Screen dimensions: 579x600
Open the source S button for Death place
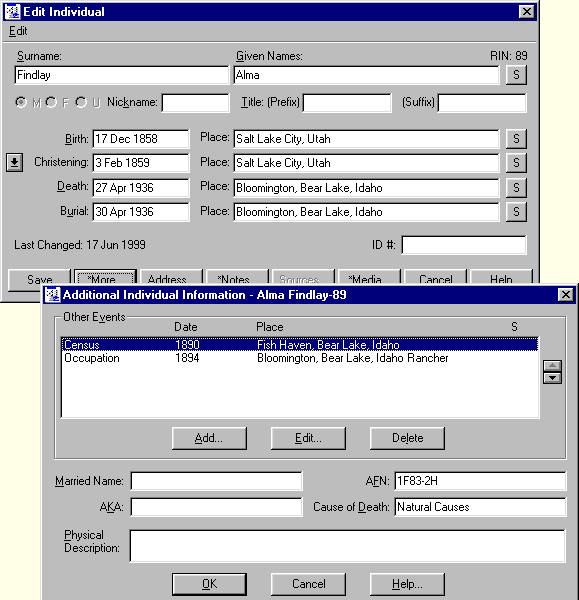tap(516, 188)
